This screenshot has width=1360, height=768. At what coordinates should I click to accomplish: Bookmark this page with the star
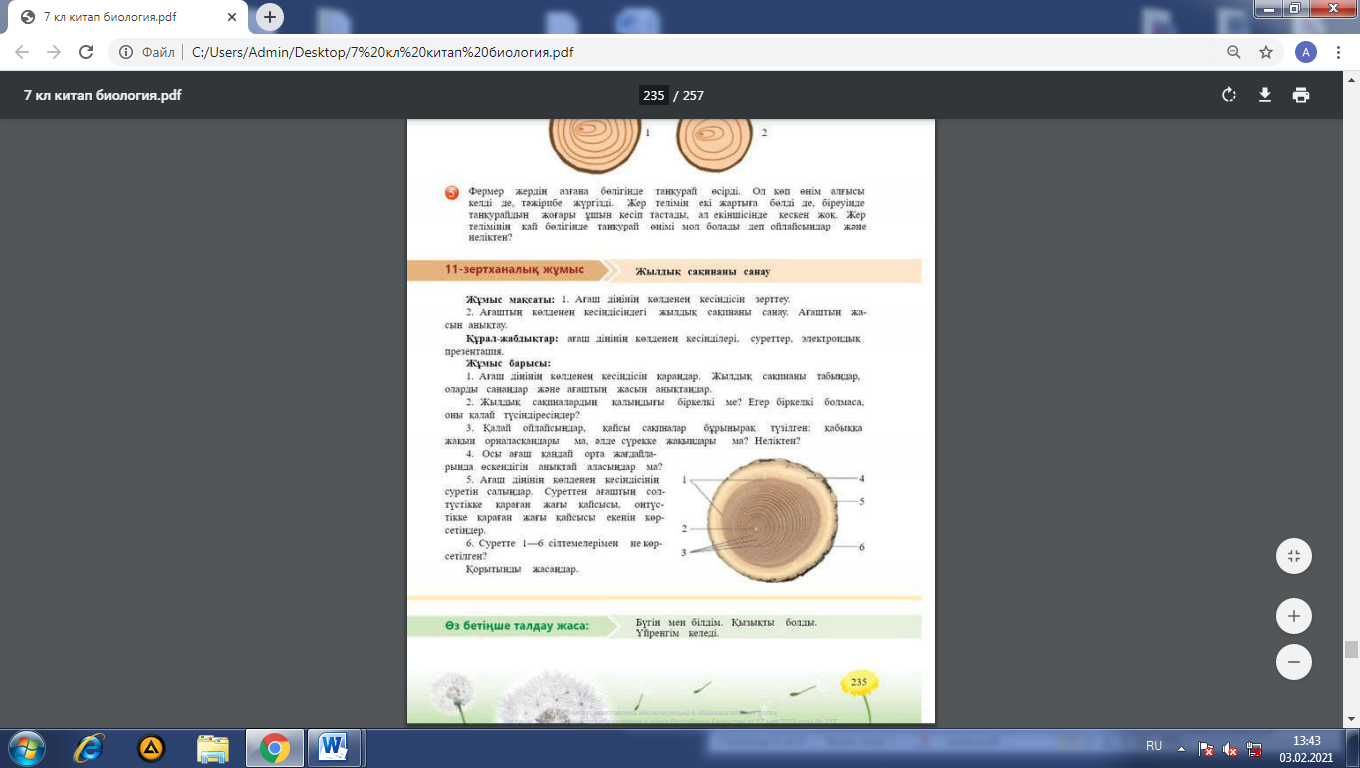point(1266,52)
